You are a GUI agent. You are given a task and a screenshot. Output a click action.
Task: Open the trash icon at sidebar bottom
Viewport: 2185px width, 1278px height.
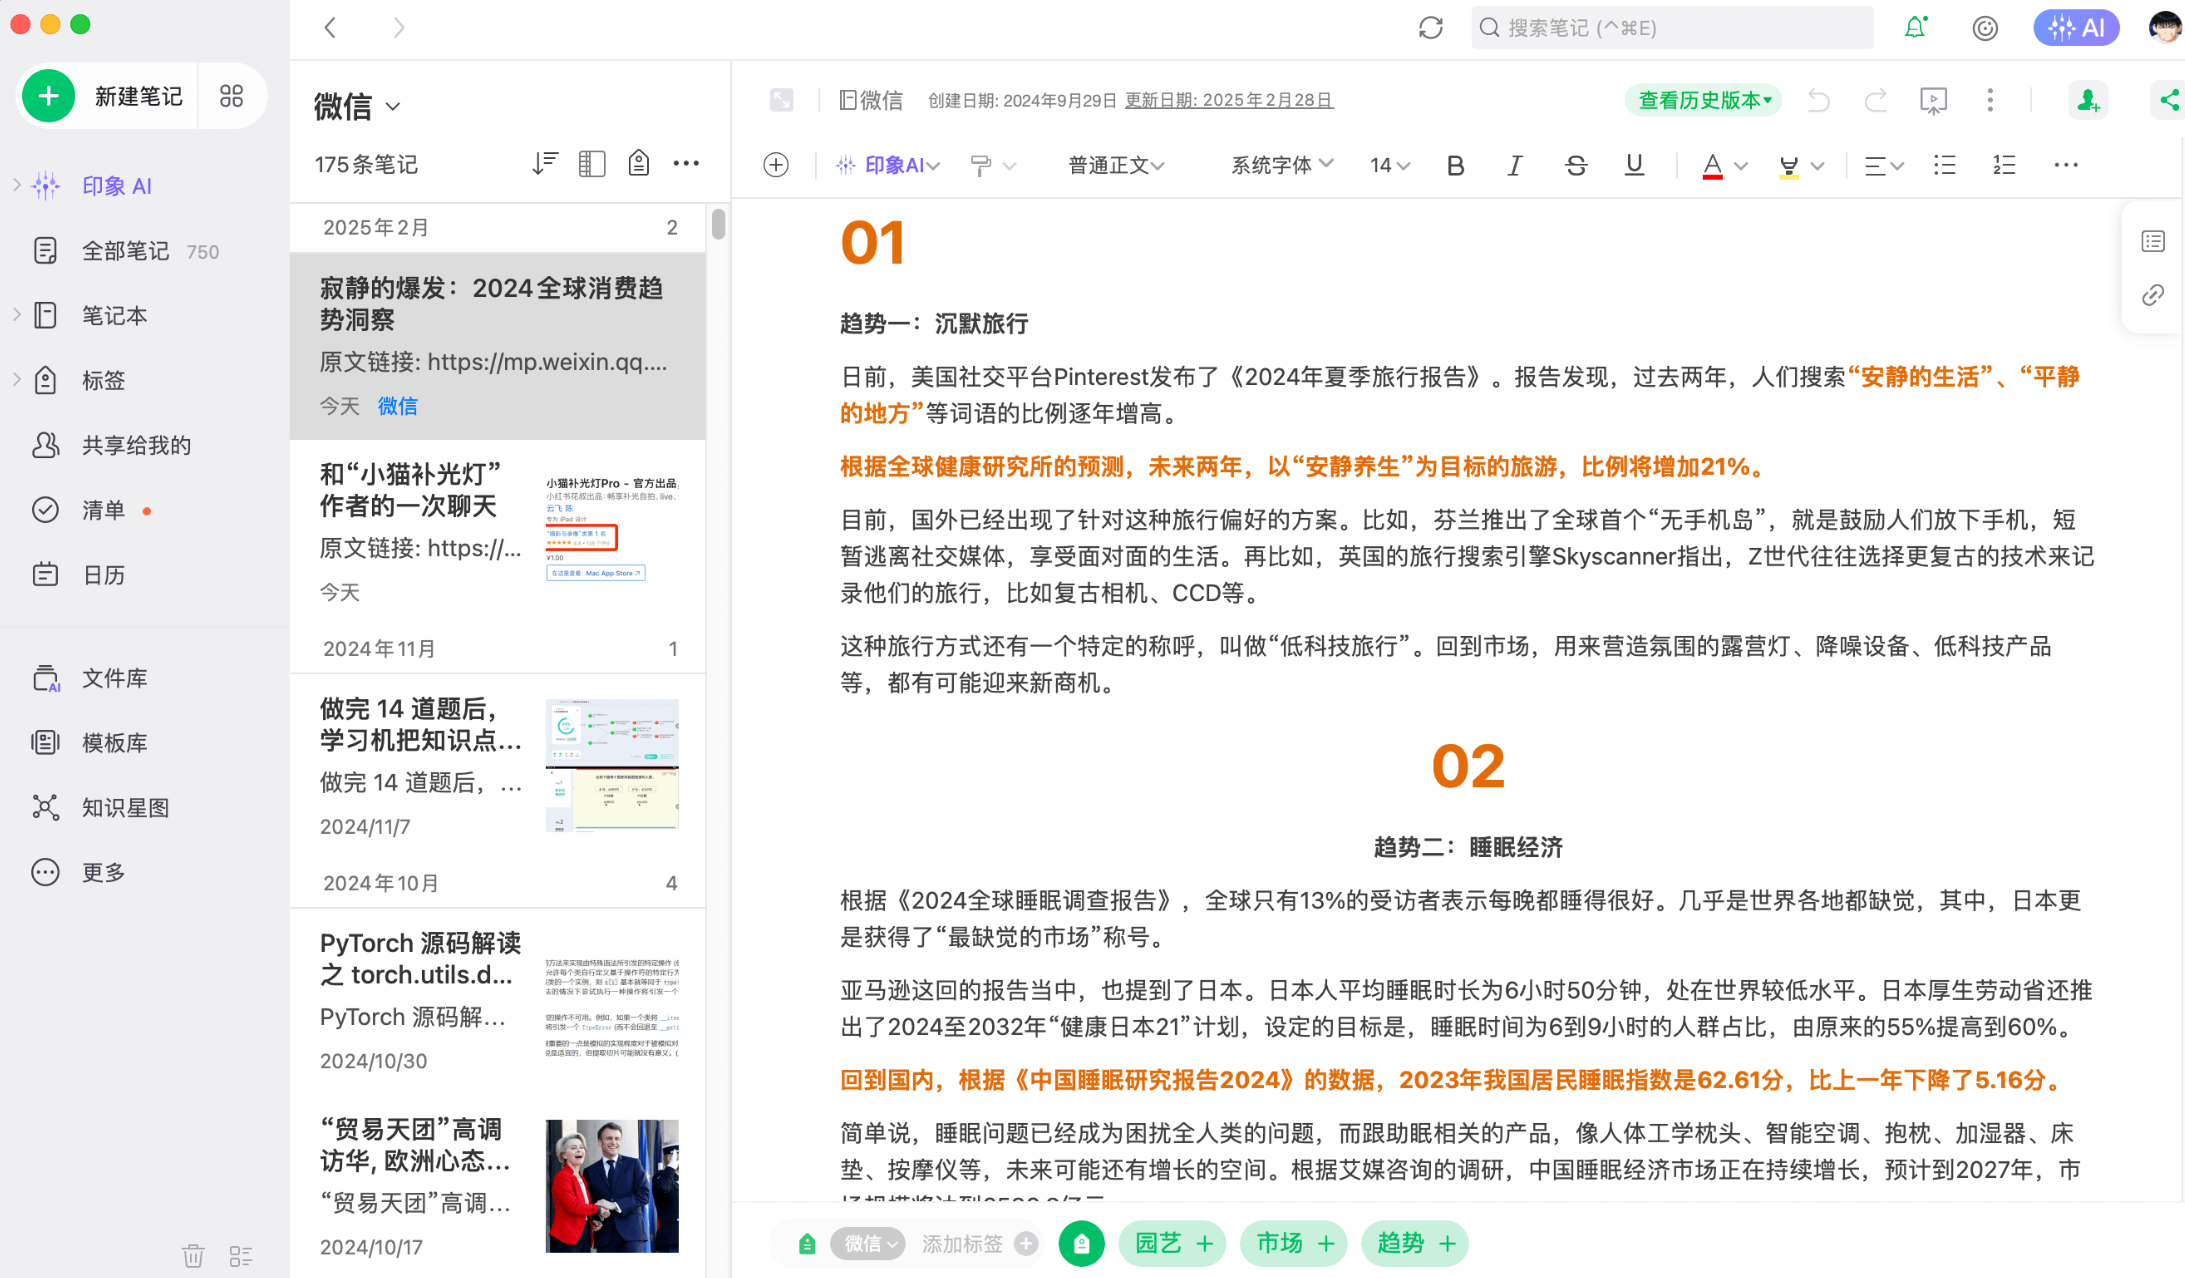193,1255
